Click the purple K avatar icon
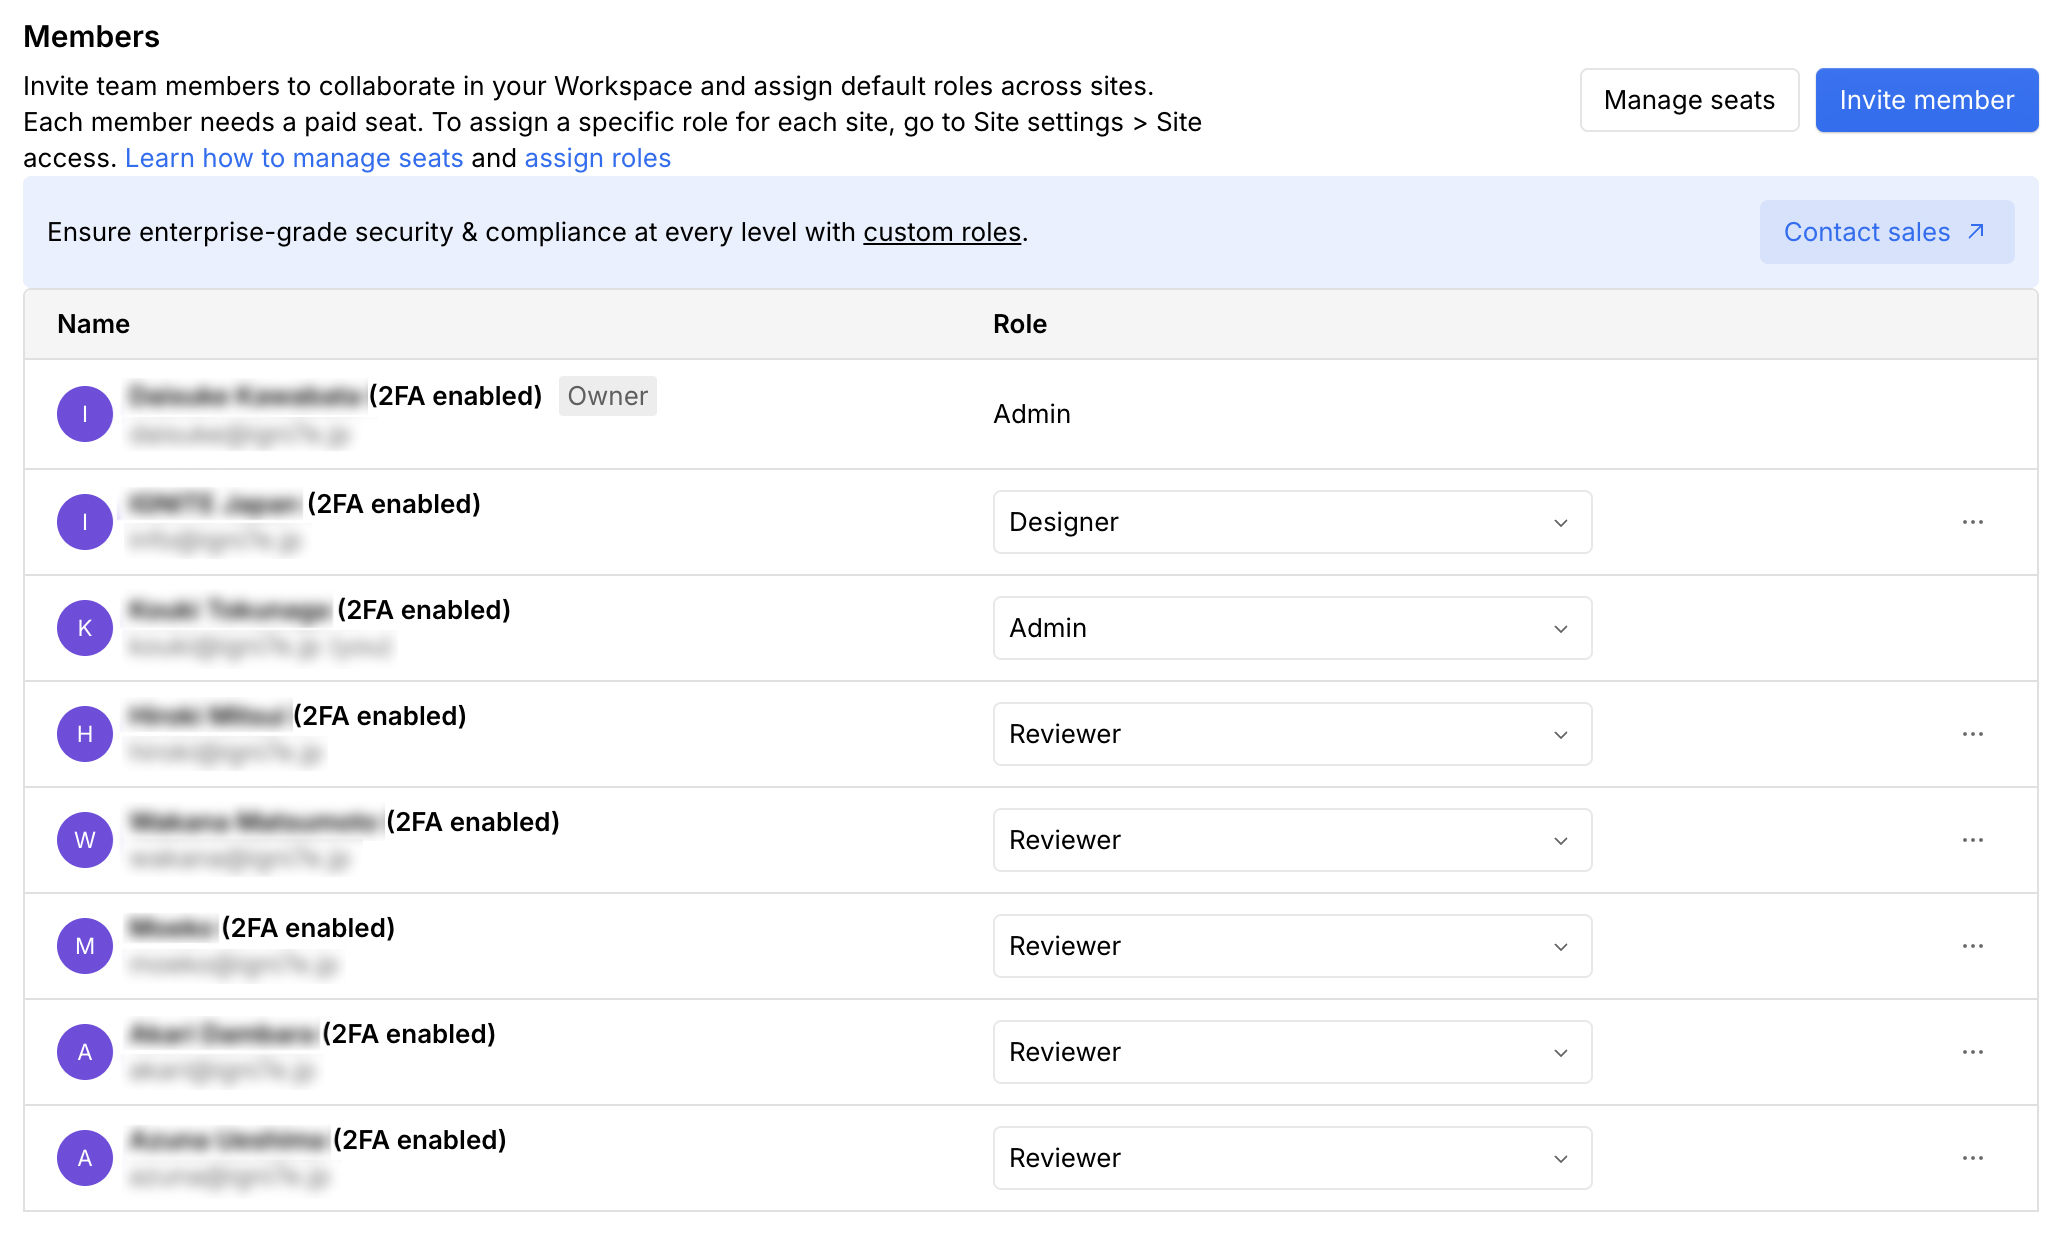 tap(85, 628)
